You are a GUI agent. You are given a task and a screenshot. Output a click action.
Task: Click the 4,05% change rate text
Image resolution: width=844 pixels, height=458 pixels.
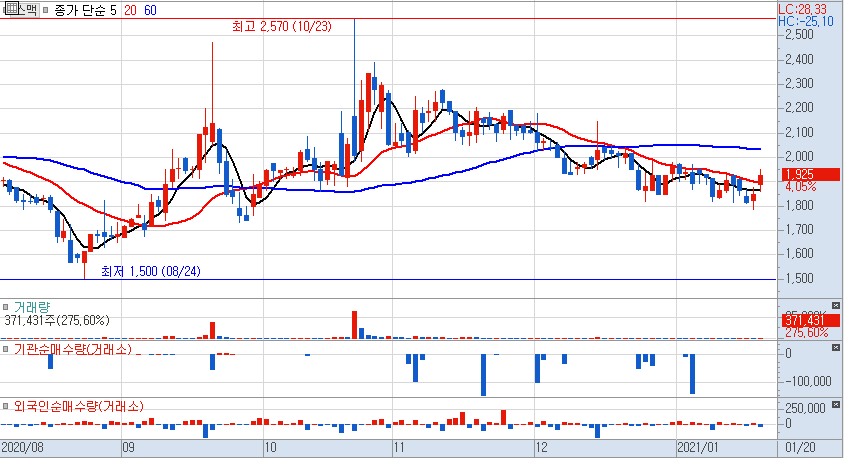coord(801,187)
